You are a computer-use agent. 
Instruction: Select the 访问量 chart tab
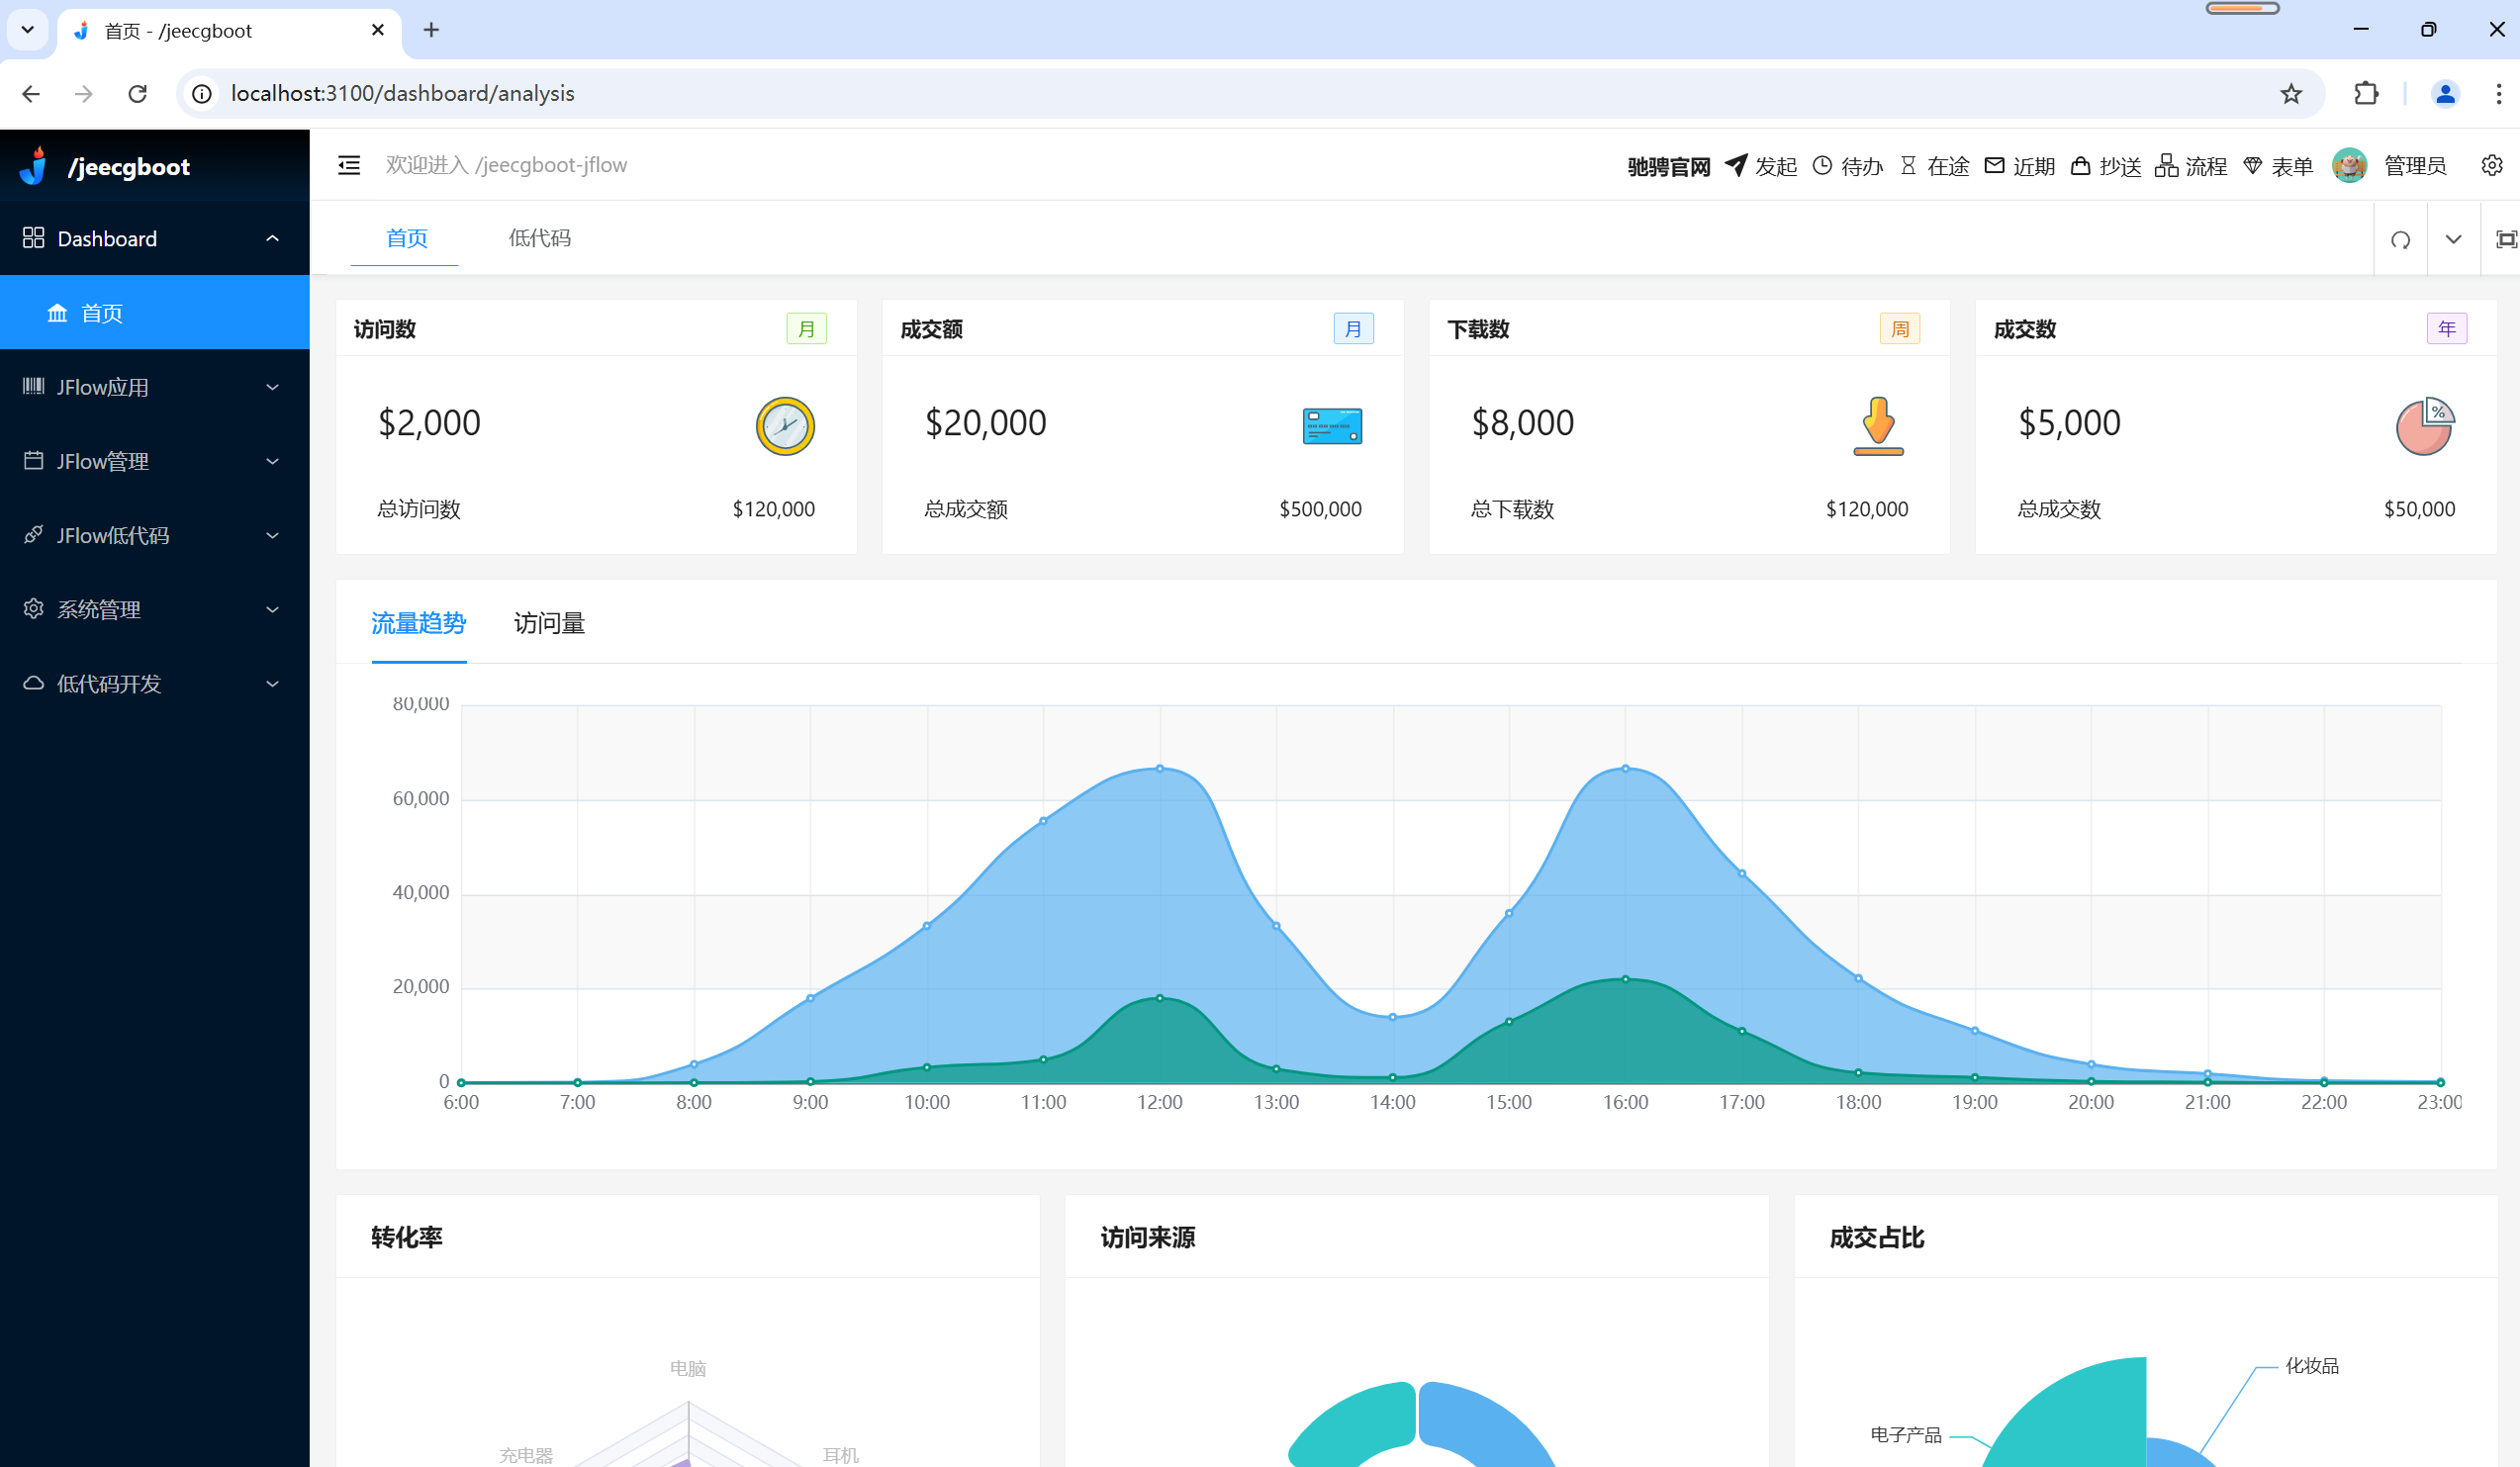coord(548,622)
